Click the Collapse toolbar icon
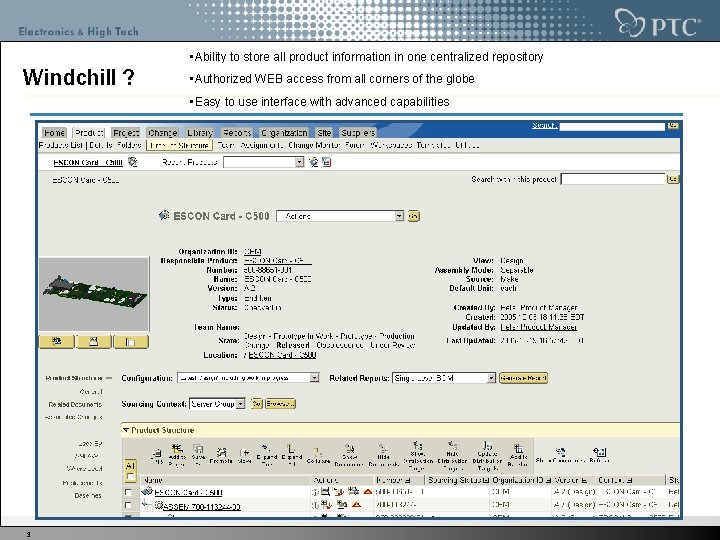Viewport: 720px width, 540px height. [318, 456]
